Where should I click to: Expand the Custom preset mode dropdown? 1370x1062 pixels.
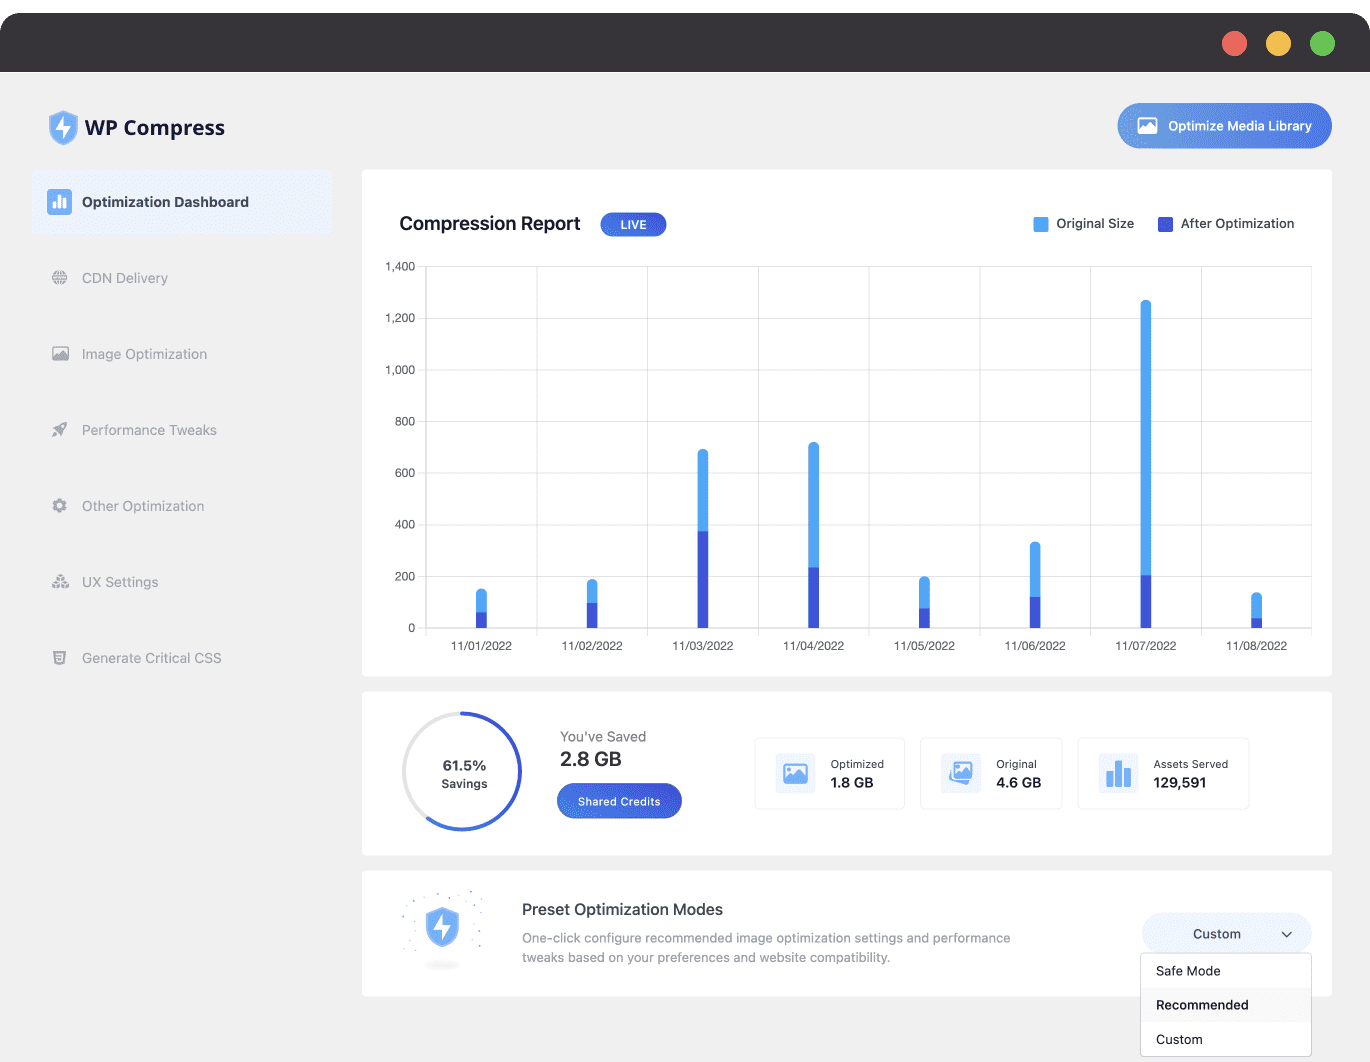[1227, 934]
